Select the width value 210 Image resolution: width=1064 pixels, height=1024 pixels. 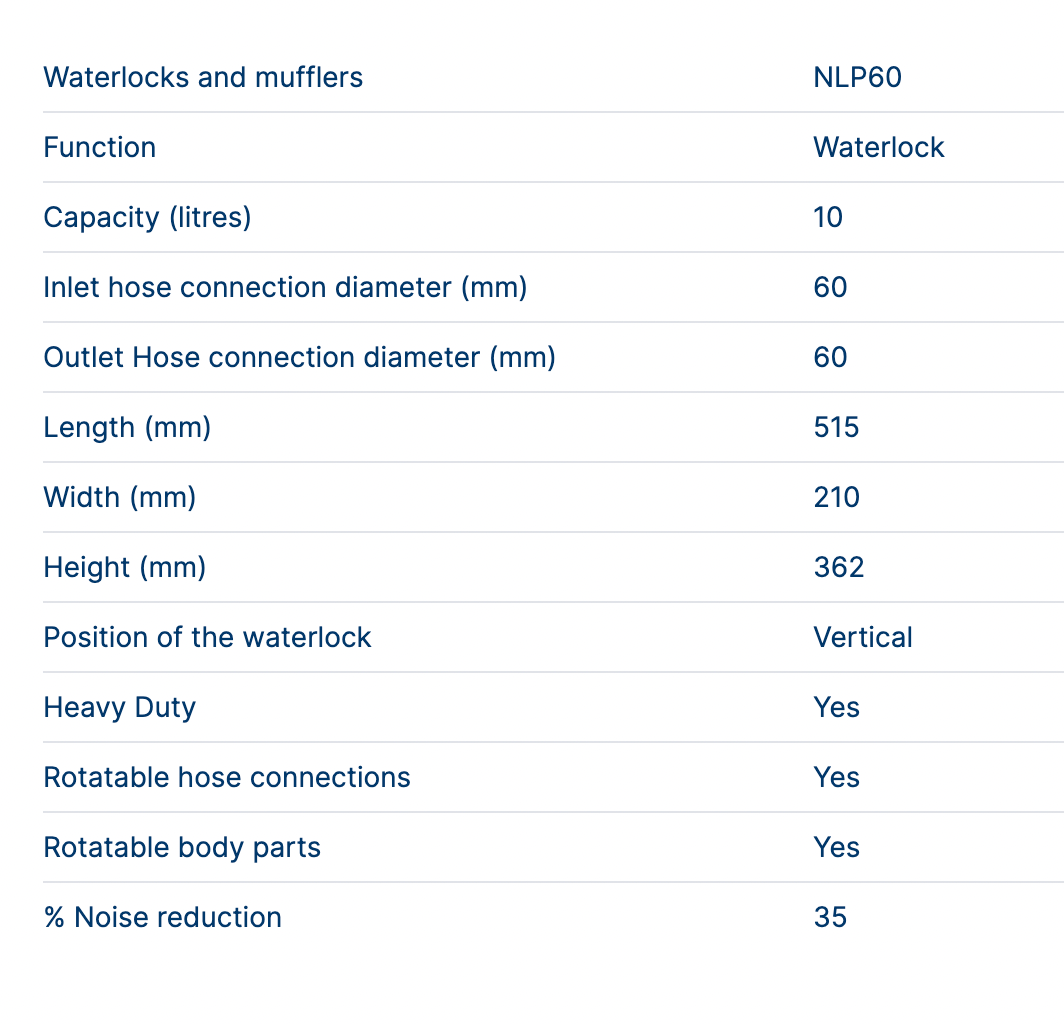coord(836,497)
